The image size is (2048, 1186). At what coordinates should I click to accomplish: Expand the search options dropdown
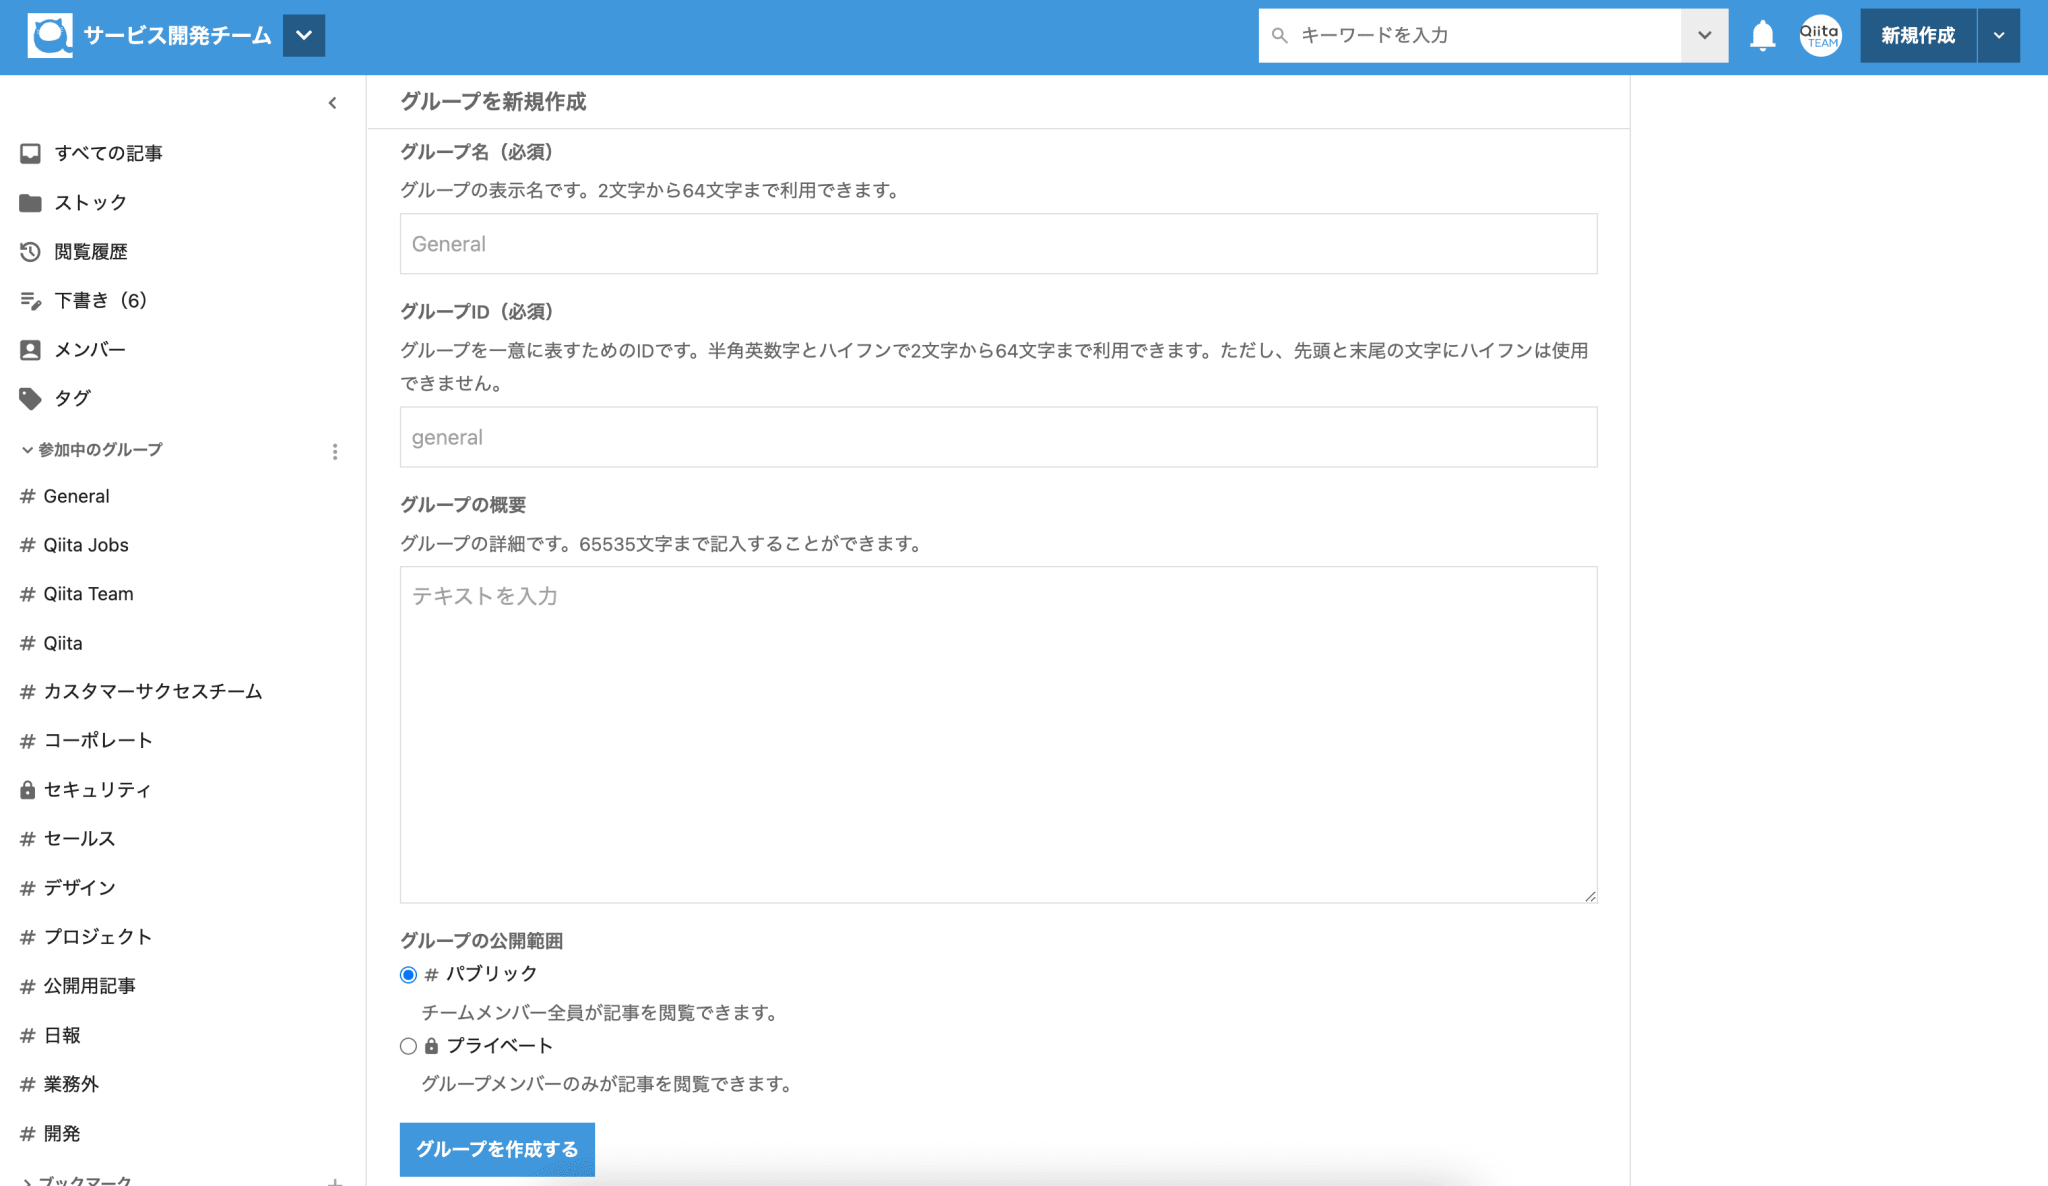click(1704, 36)
